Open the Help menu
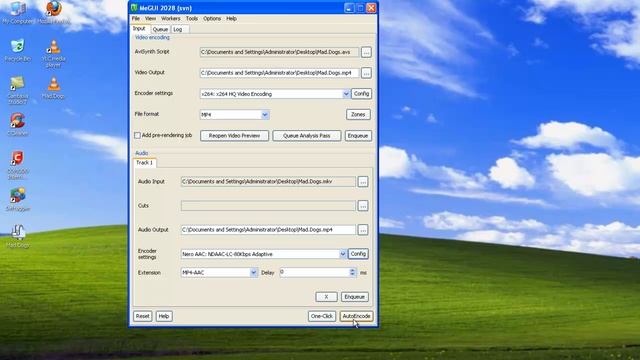This screenshot has height=360, width=640. pos(231,19)
